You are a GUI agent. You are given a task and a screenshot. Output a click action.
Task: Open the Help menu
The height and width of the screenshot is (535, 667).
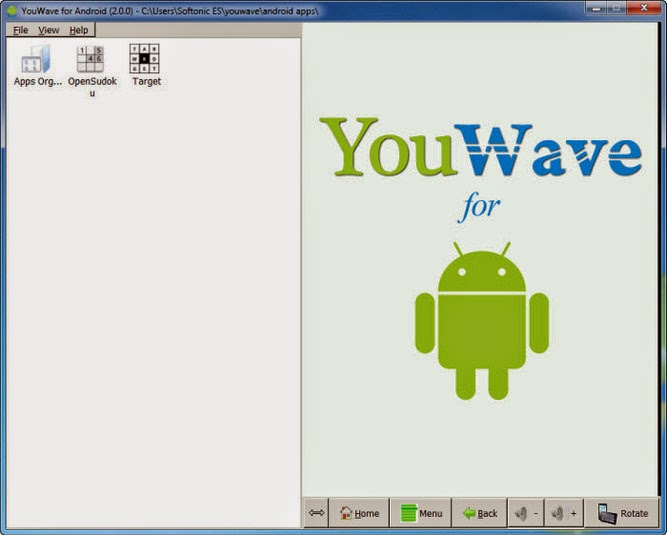coord(79,30)
